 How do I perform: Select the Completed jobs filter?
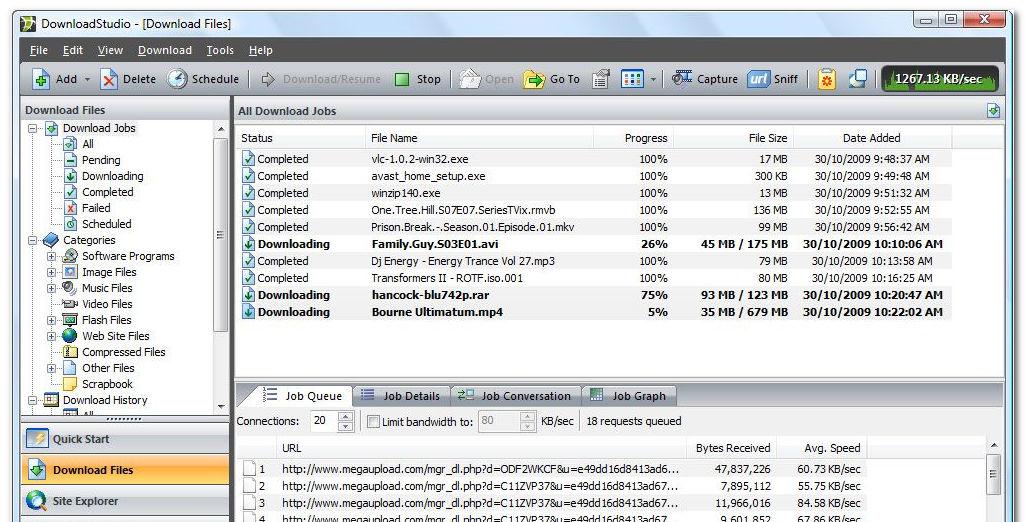[107, 192]
